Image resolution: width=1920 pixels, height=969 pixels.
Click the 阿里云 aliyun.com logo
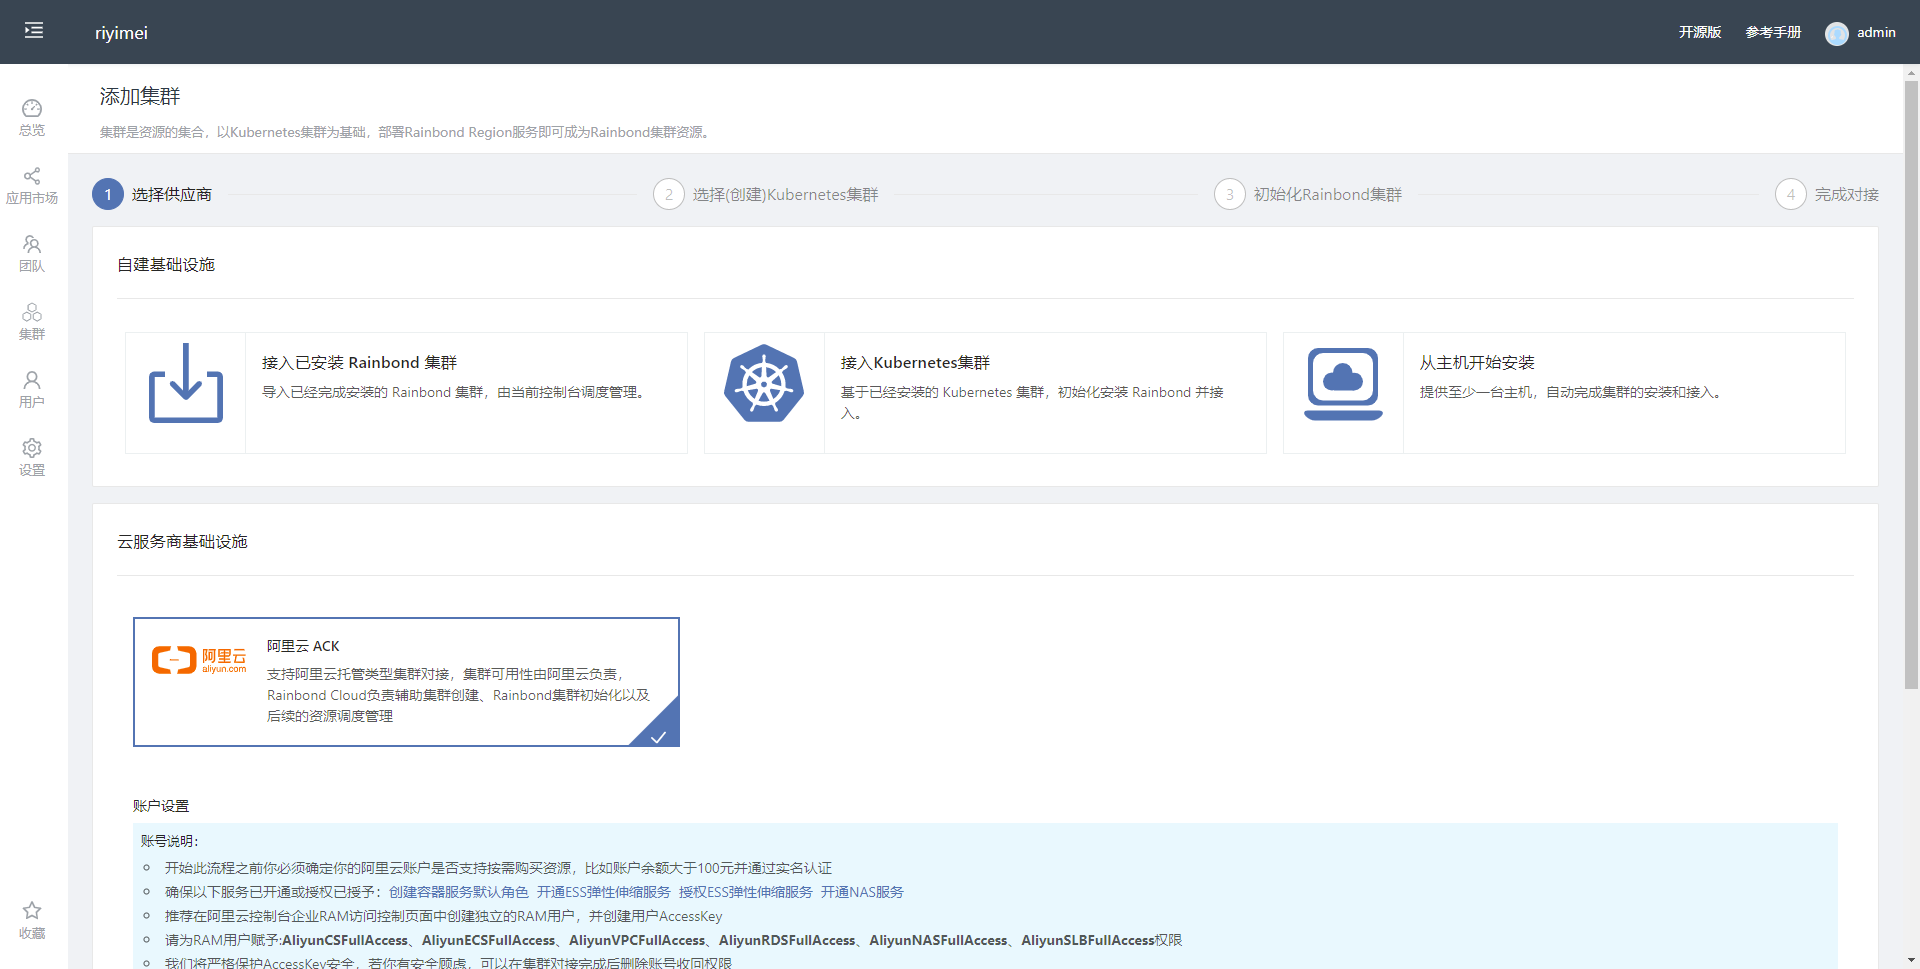(199, 660)
